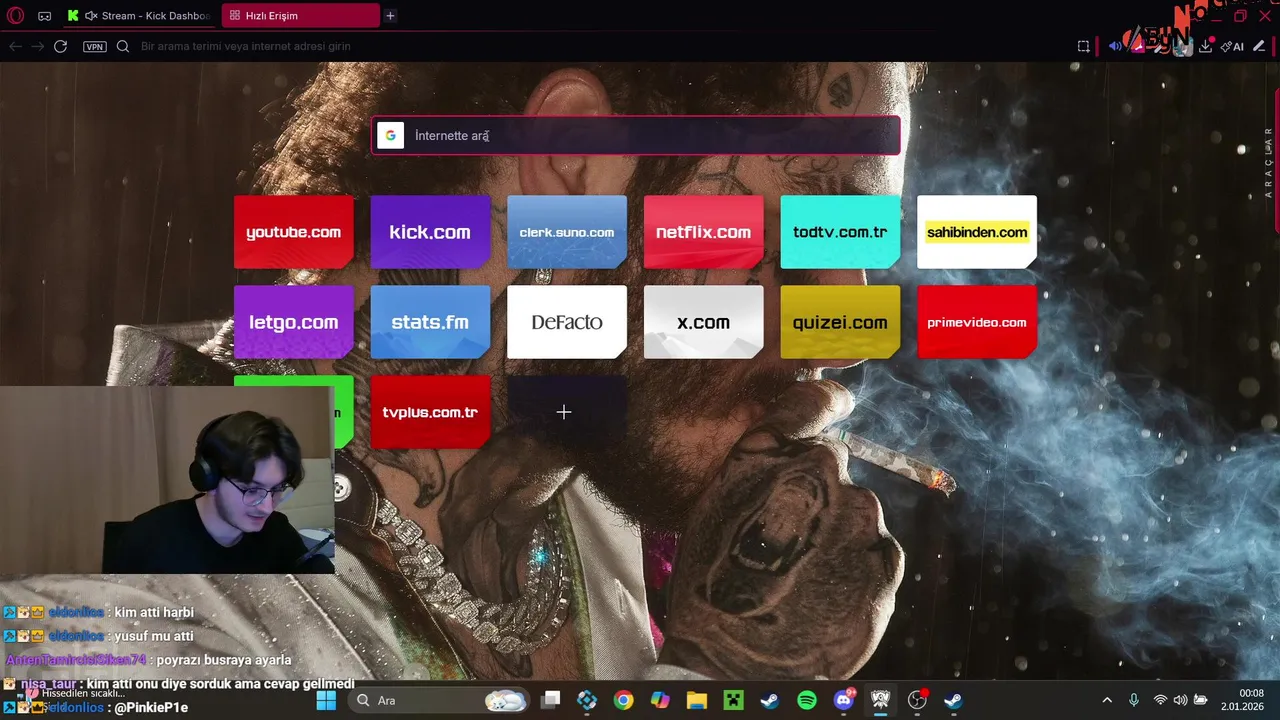
Task: Open Discord from the taskbar
Action: click(844, 700)
